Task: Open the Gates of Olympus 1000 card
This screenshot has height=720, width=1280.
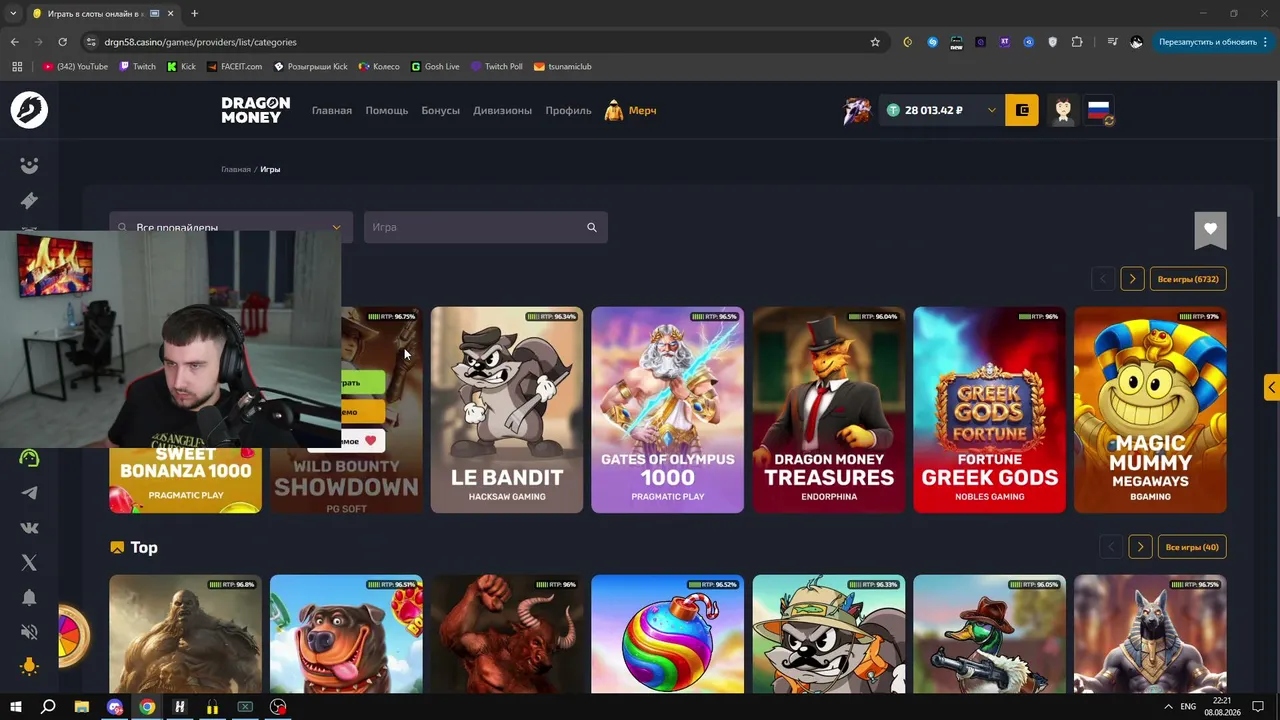Action: click(x=668, y=410)
